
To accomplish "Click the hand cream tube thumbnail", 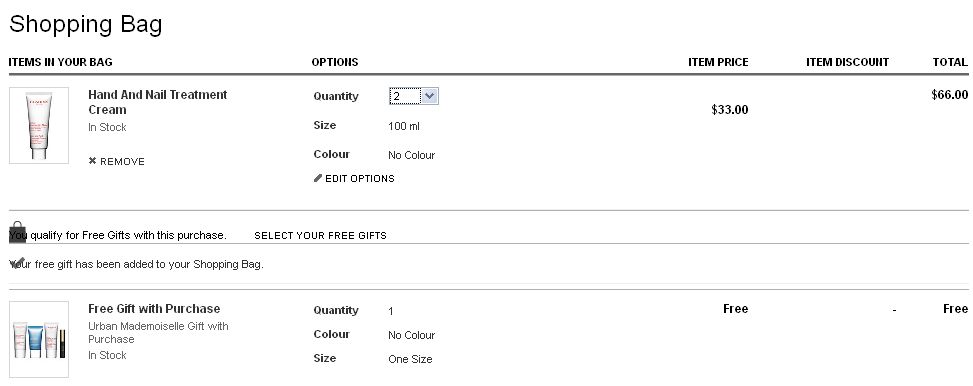I will coord(39,125).
